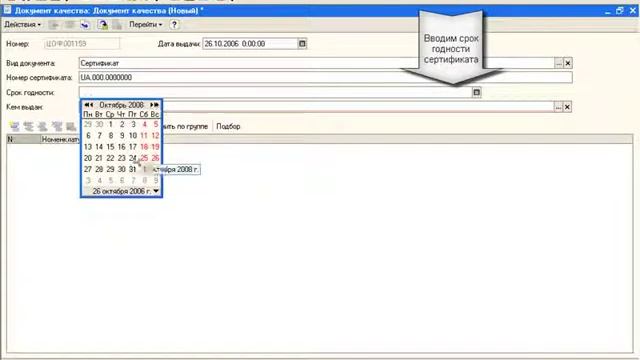Select day 16 in the calendar
Image resolution: width=640 pixels, height=360 pixels.
tap(121, 147)
